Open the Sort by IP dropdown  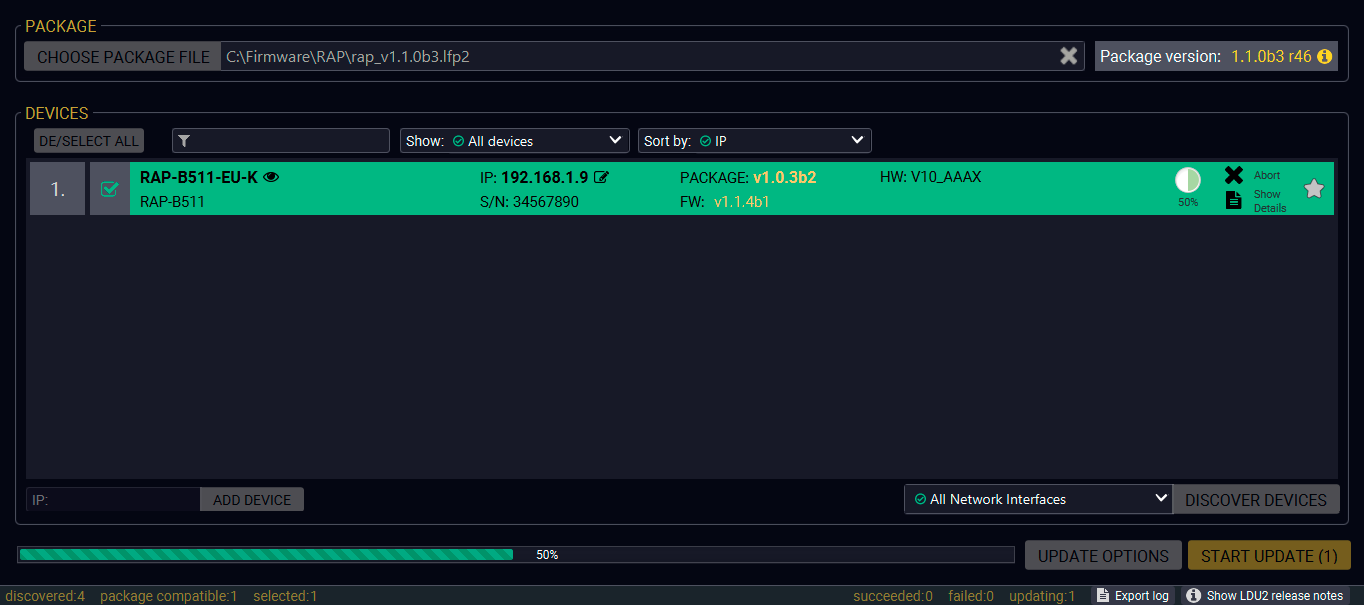[754, 141]
